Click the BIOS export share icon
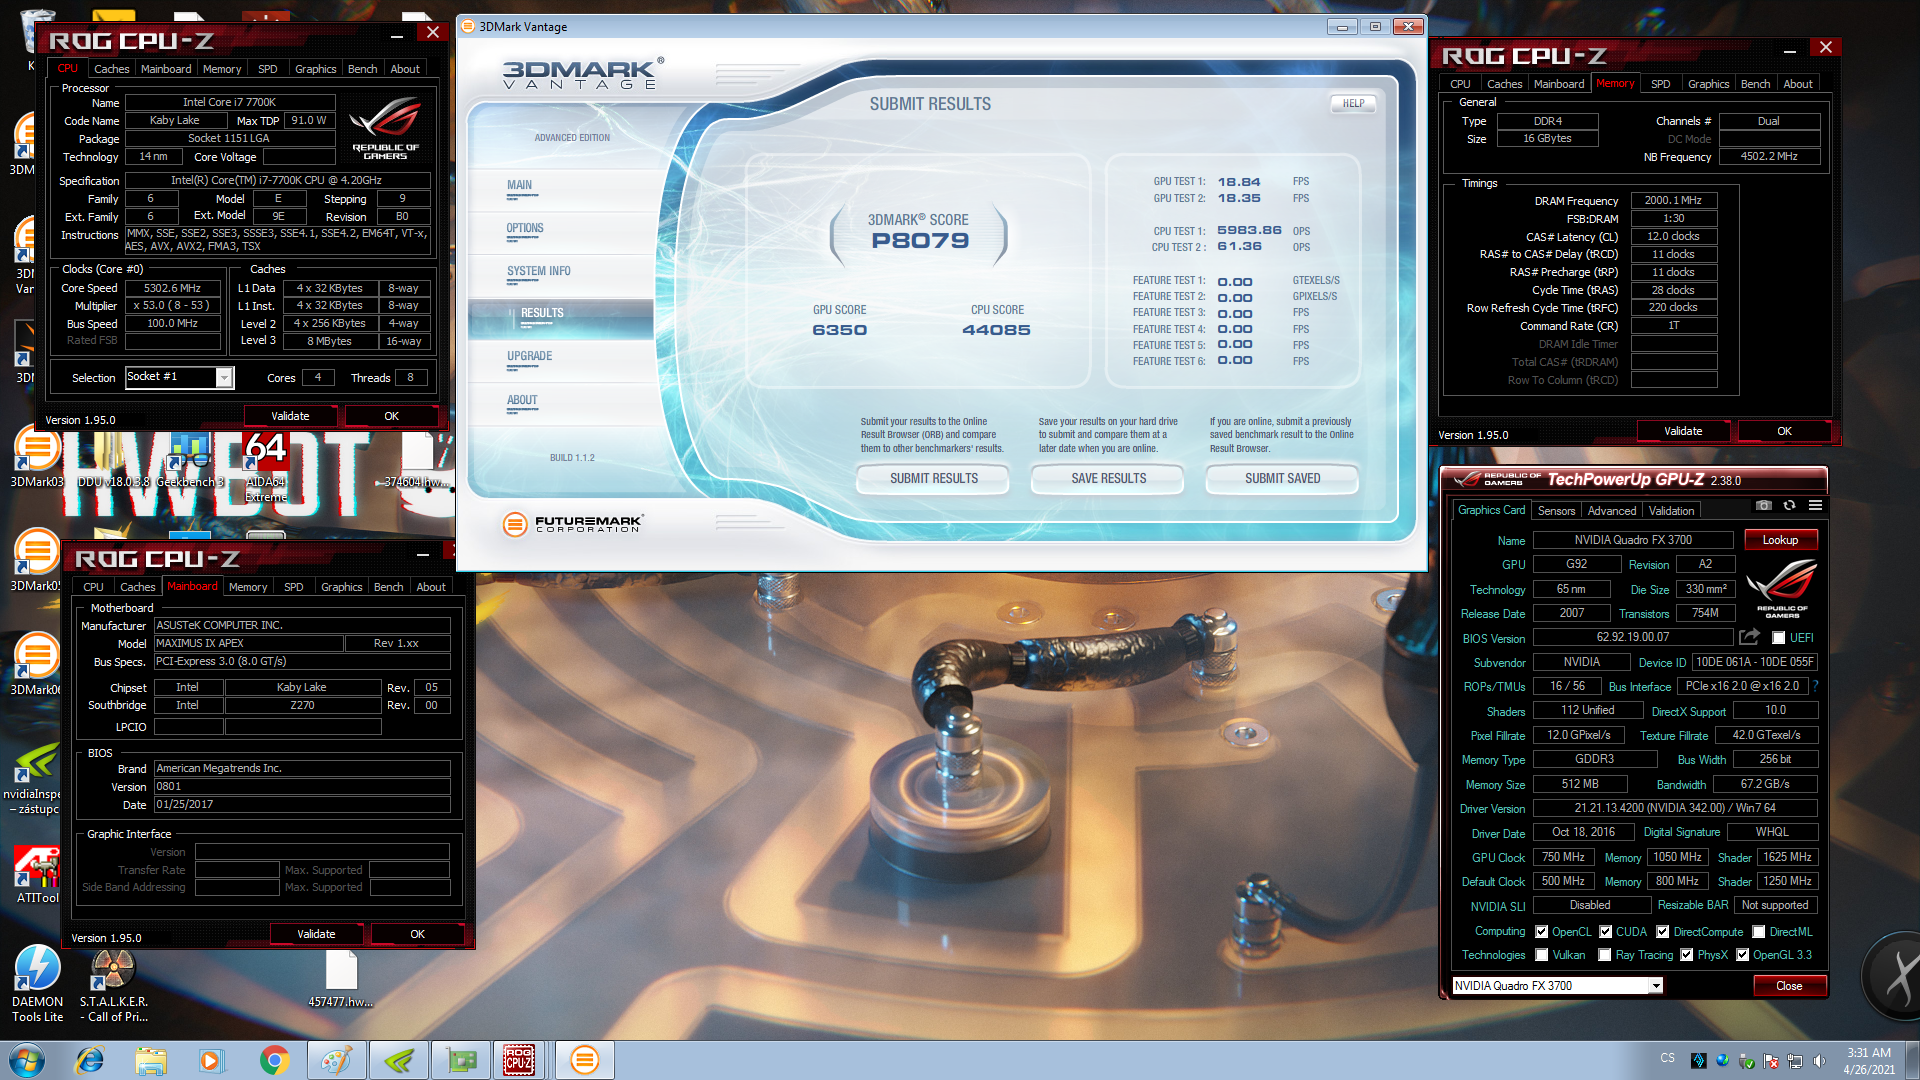The width and height of the screenshot is (1920, 1080). pyautogui.click(x=1749, y=637)
